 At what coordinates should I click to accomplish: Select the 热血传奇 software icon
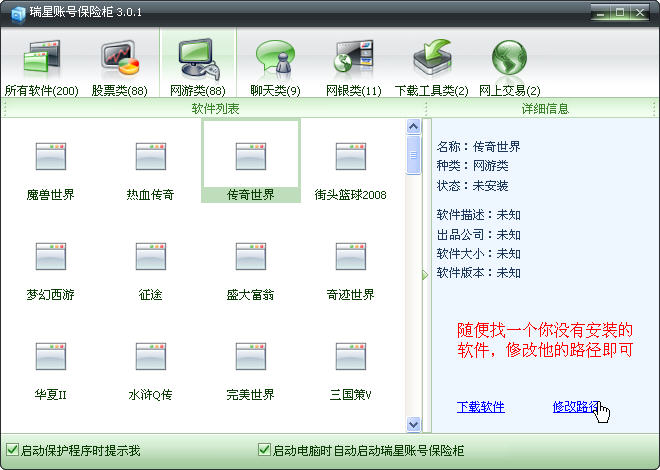(x=151, y=157)
